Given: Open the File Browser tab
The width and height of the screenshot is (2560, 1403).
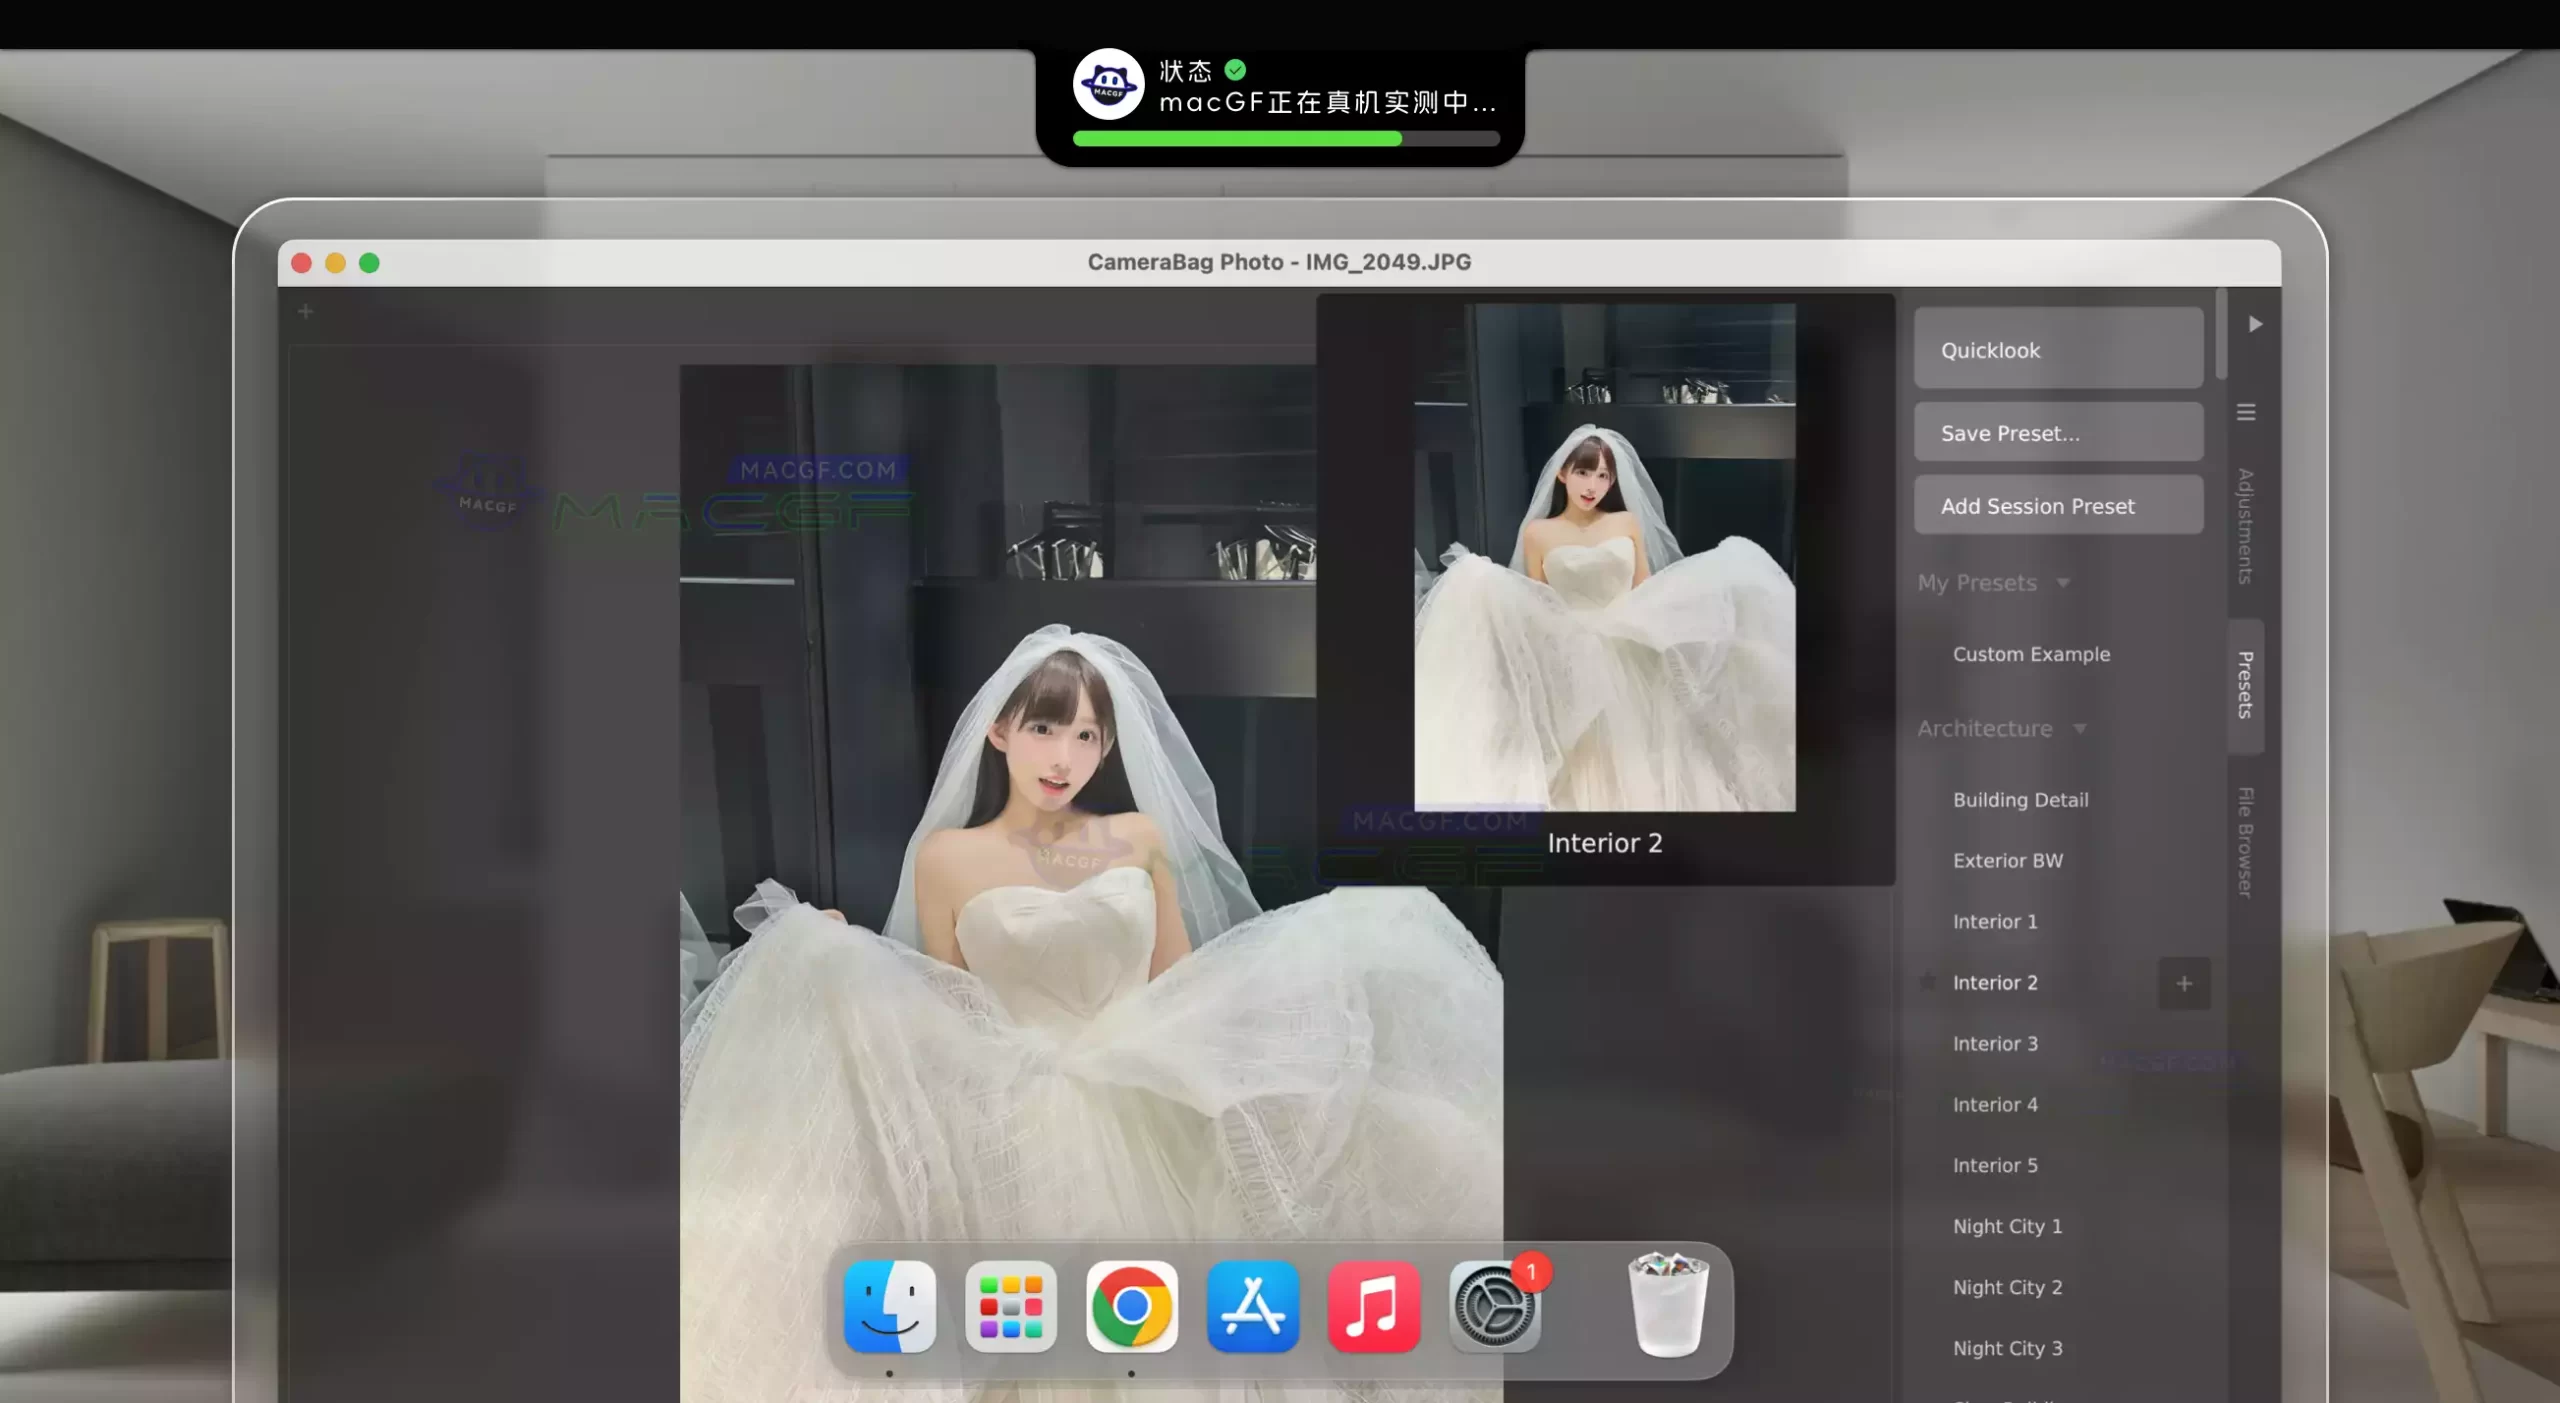Looking at the screenshot, I should click(2245, 842).
